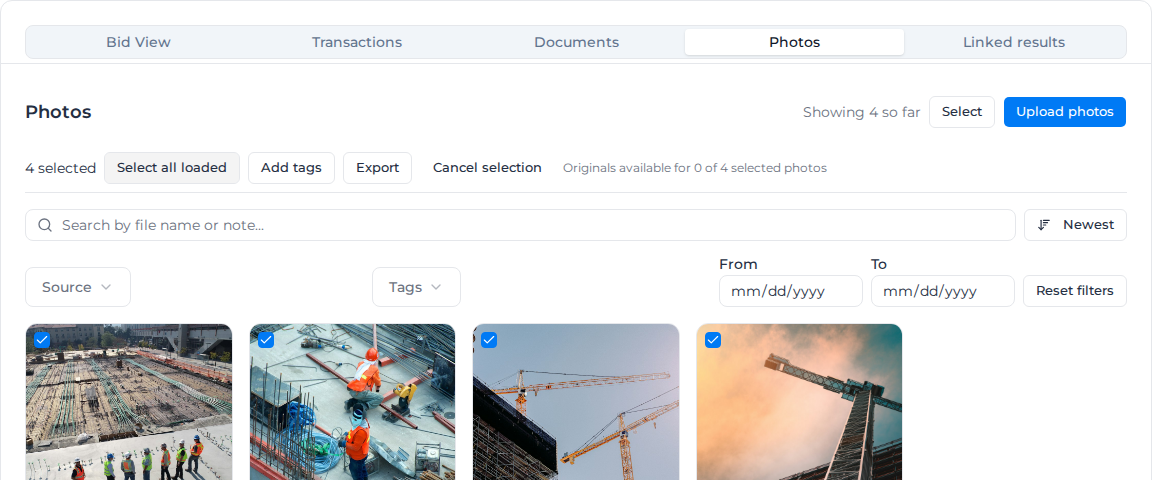Click the sort order icon beside Newest

point(1043,225)
